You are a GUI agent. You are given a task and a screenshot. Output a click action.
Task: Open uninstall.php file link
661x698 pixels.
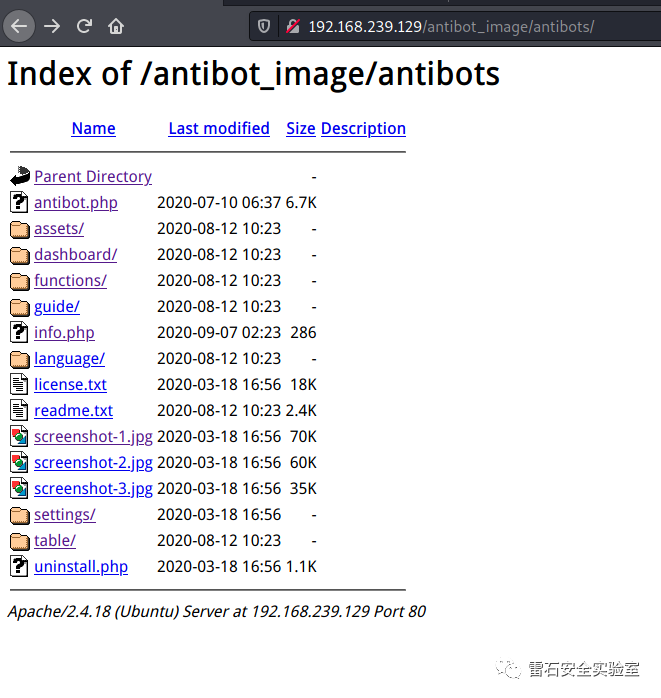click(x=81, y=567)
